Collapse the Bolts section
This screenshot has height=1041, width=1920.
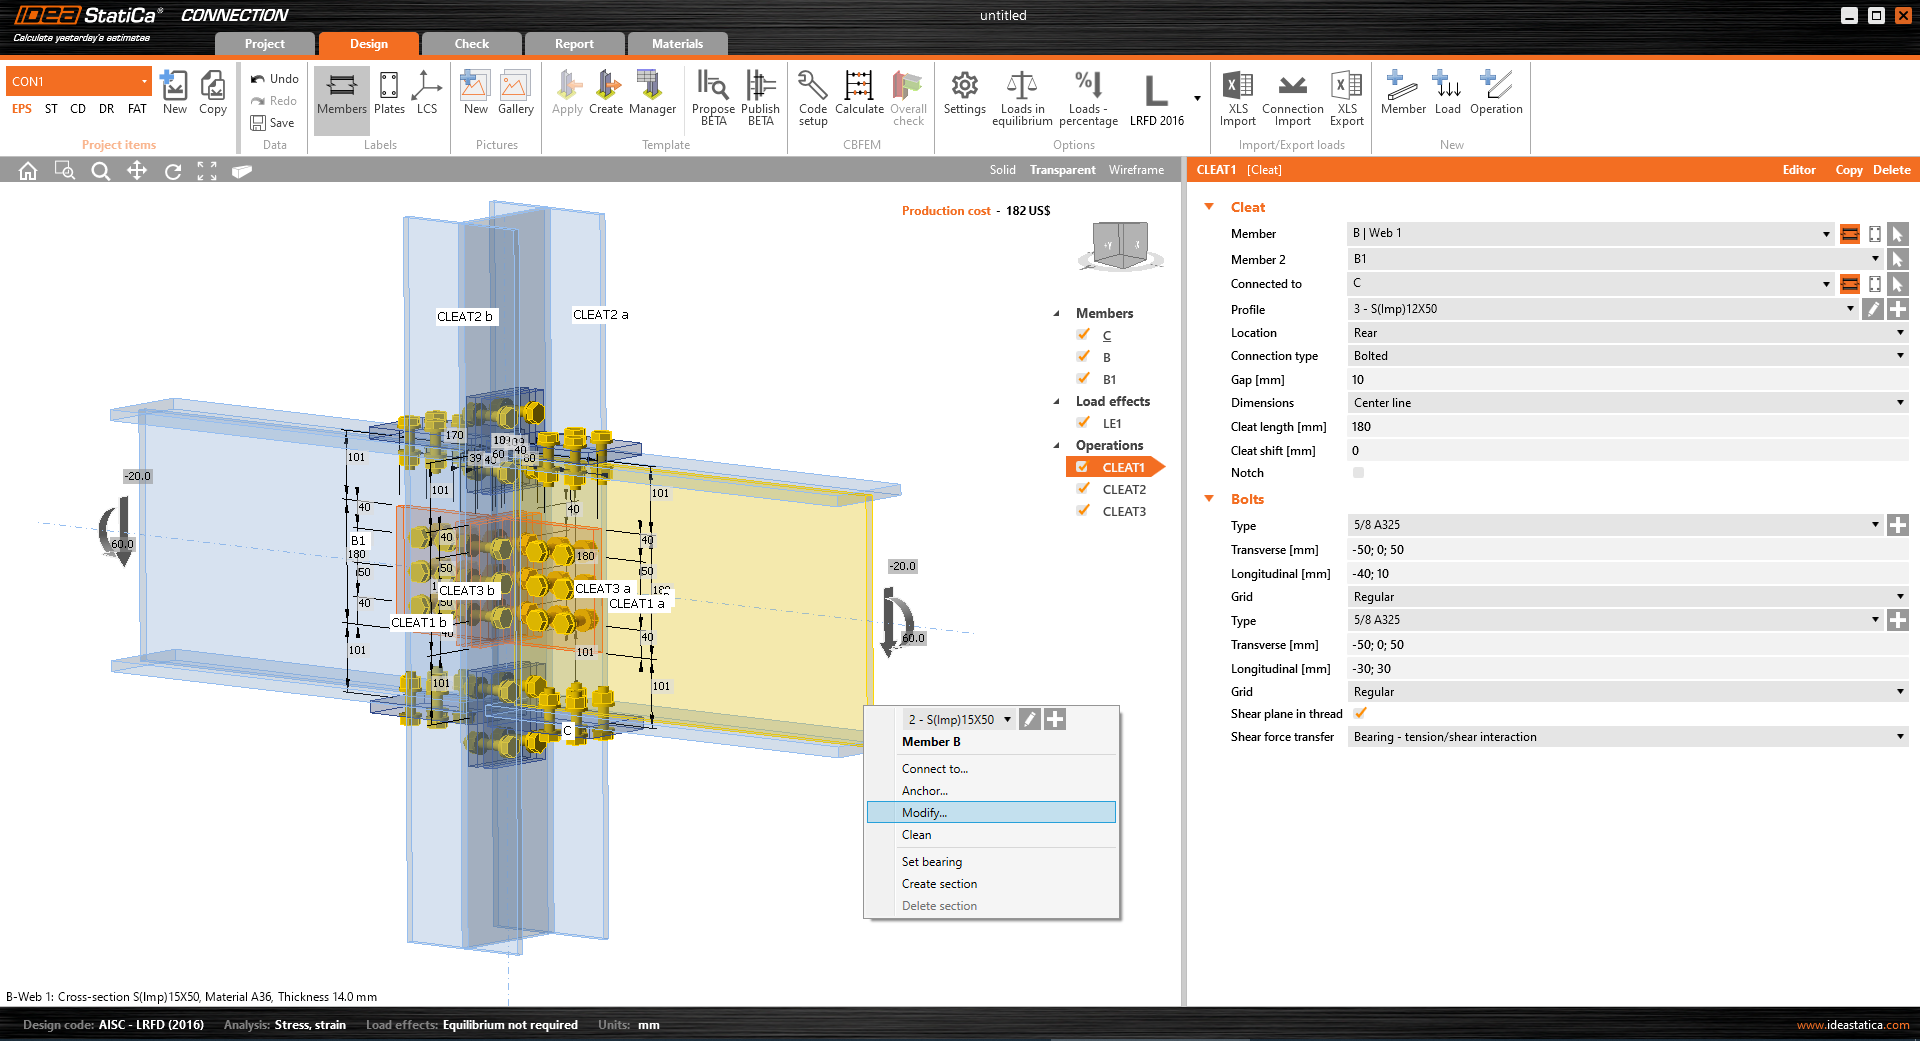coord(1209,499)
